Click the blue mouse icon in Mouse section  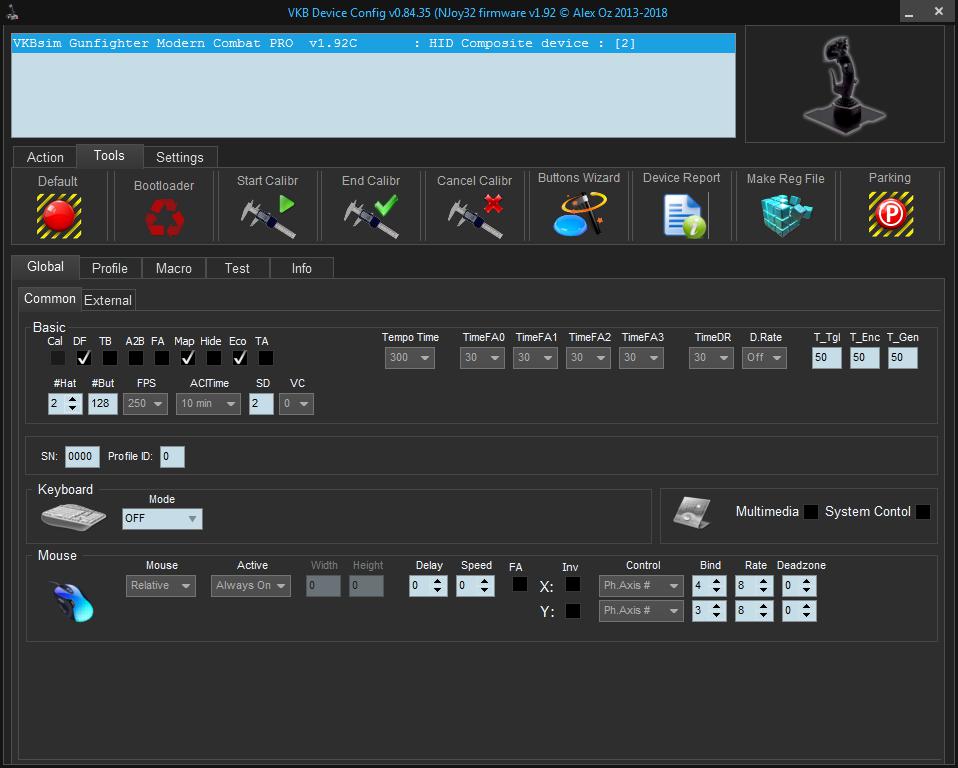coord(73,602)
